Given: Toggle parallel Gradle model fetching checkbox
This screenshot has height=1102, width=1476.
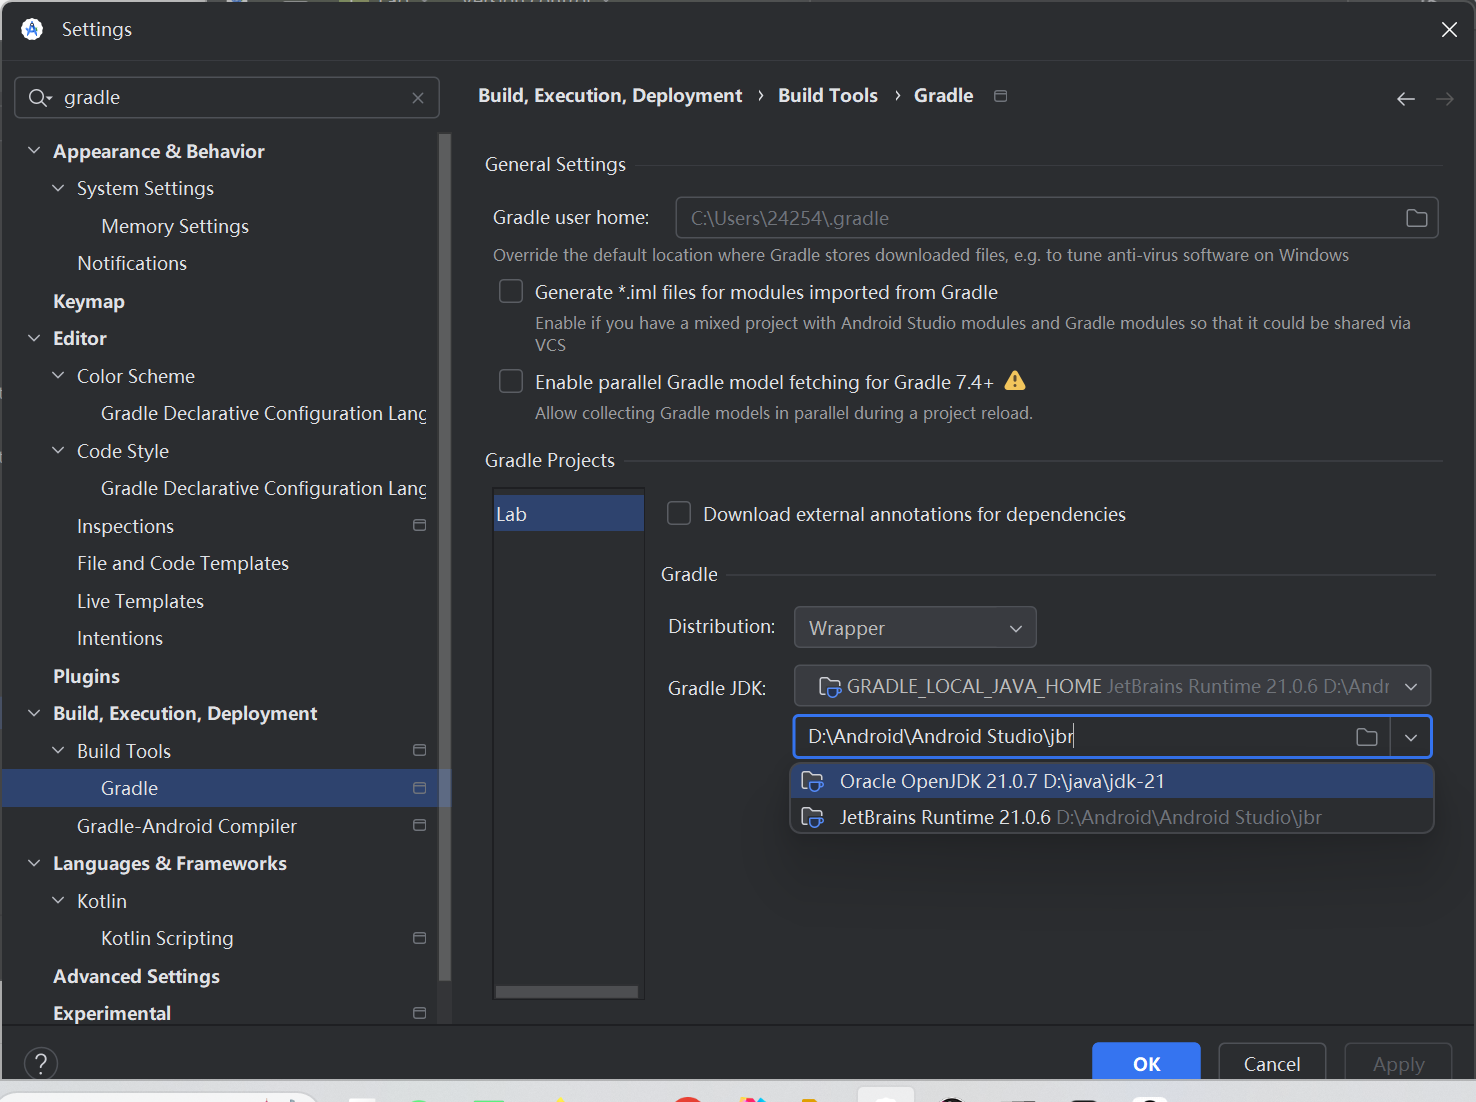Looking at the screenshot, I should tap(511, 381).
